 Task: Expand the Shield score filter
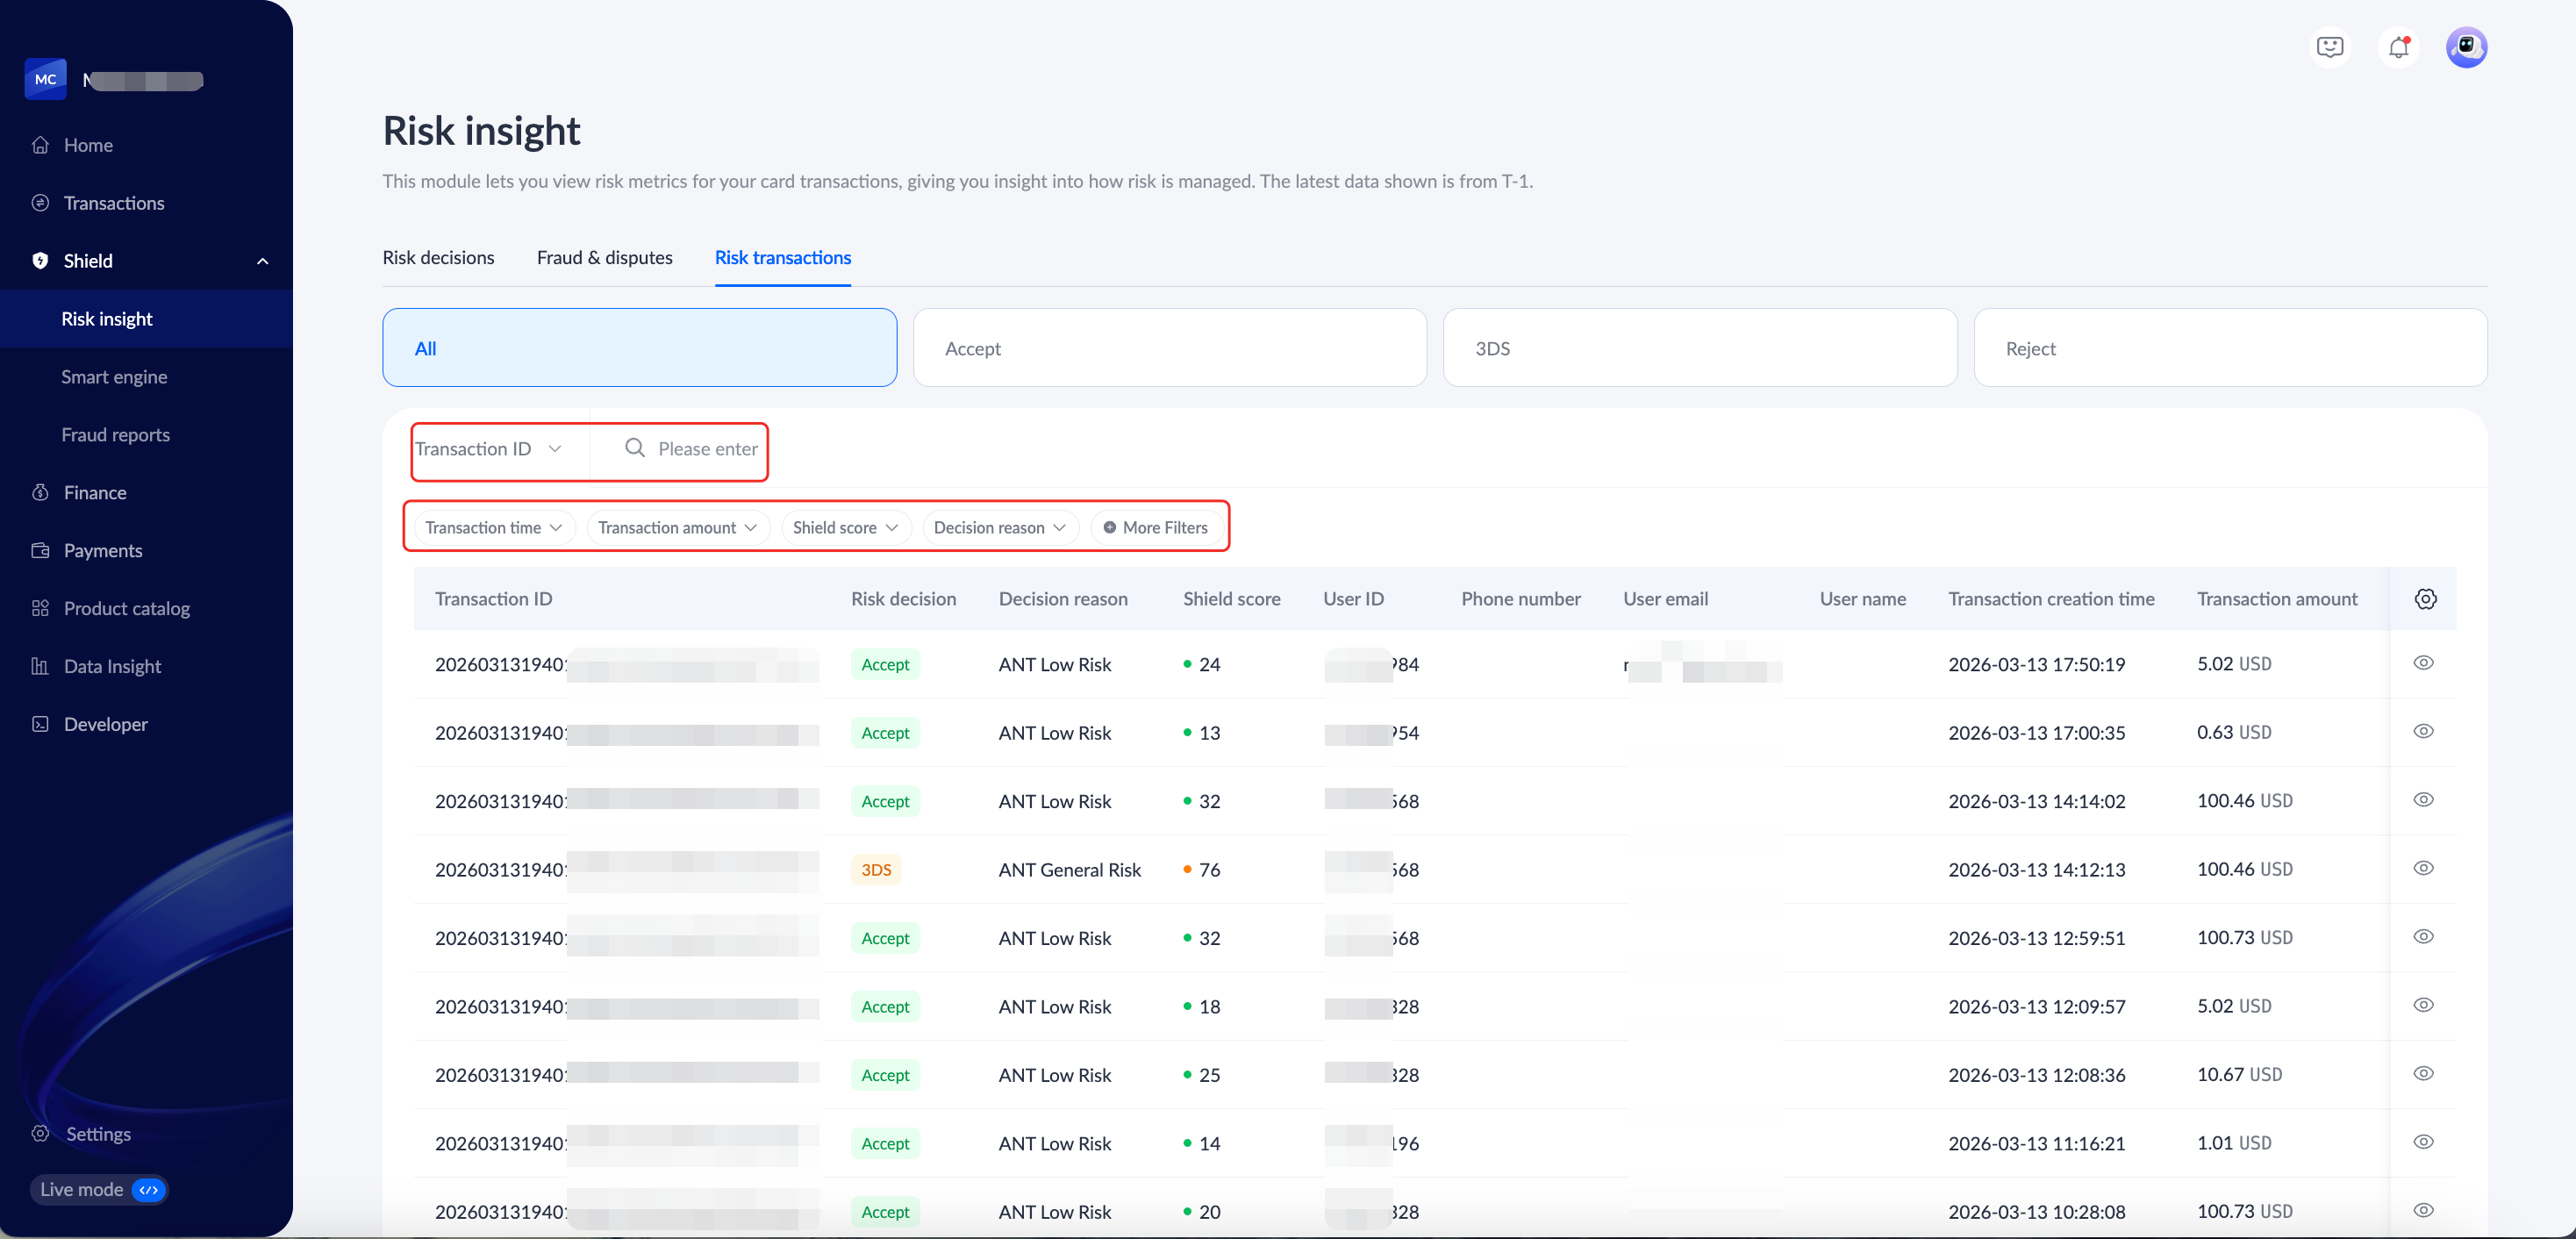[x=845, y=527]
